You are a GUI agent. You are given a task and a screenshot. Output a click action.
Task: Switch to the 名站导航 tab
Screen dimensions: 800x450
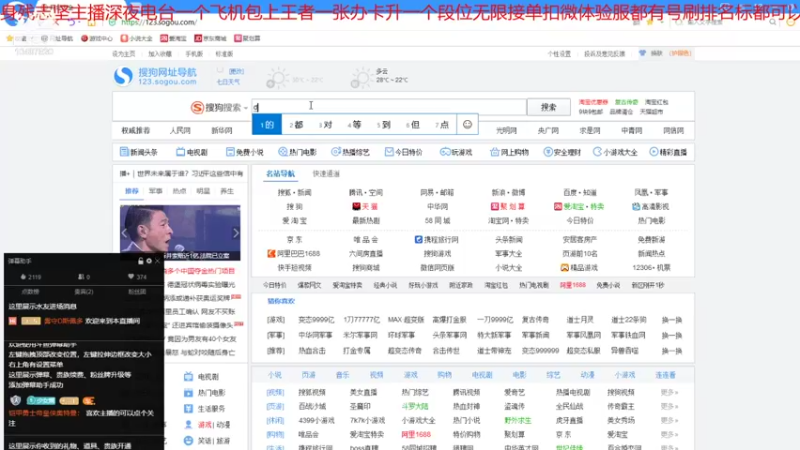point(280,173)
